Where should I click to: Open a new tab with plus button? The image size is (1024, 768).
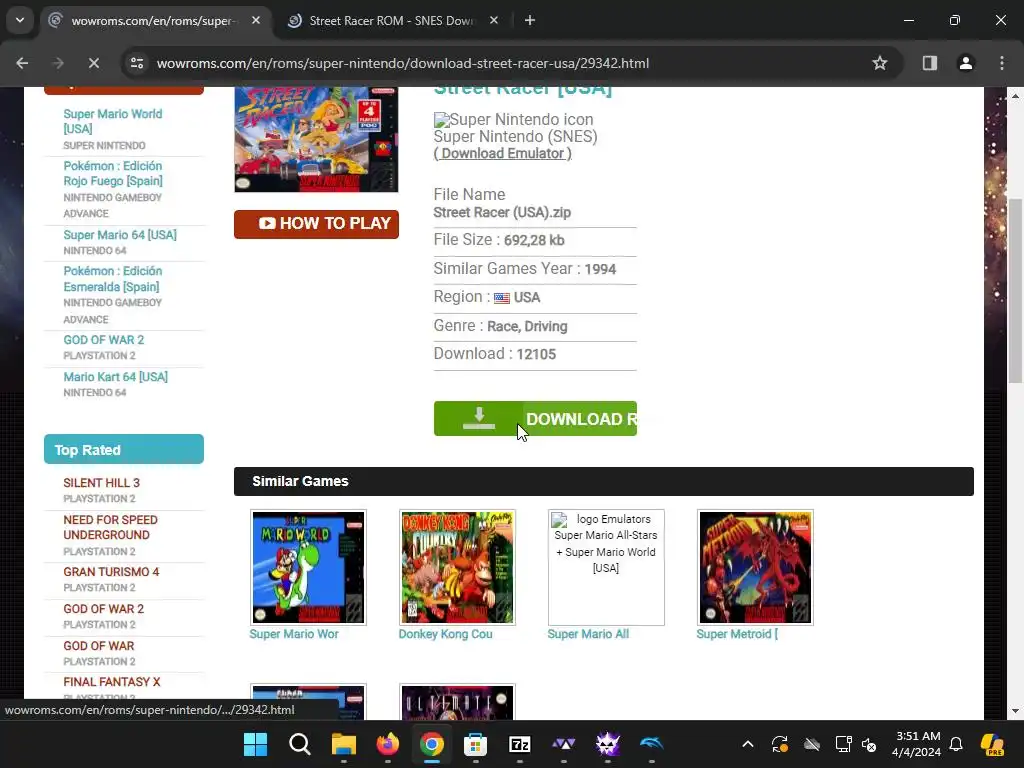click(530, 20)
